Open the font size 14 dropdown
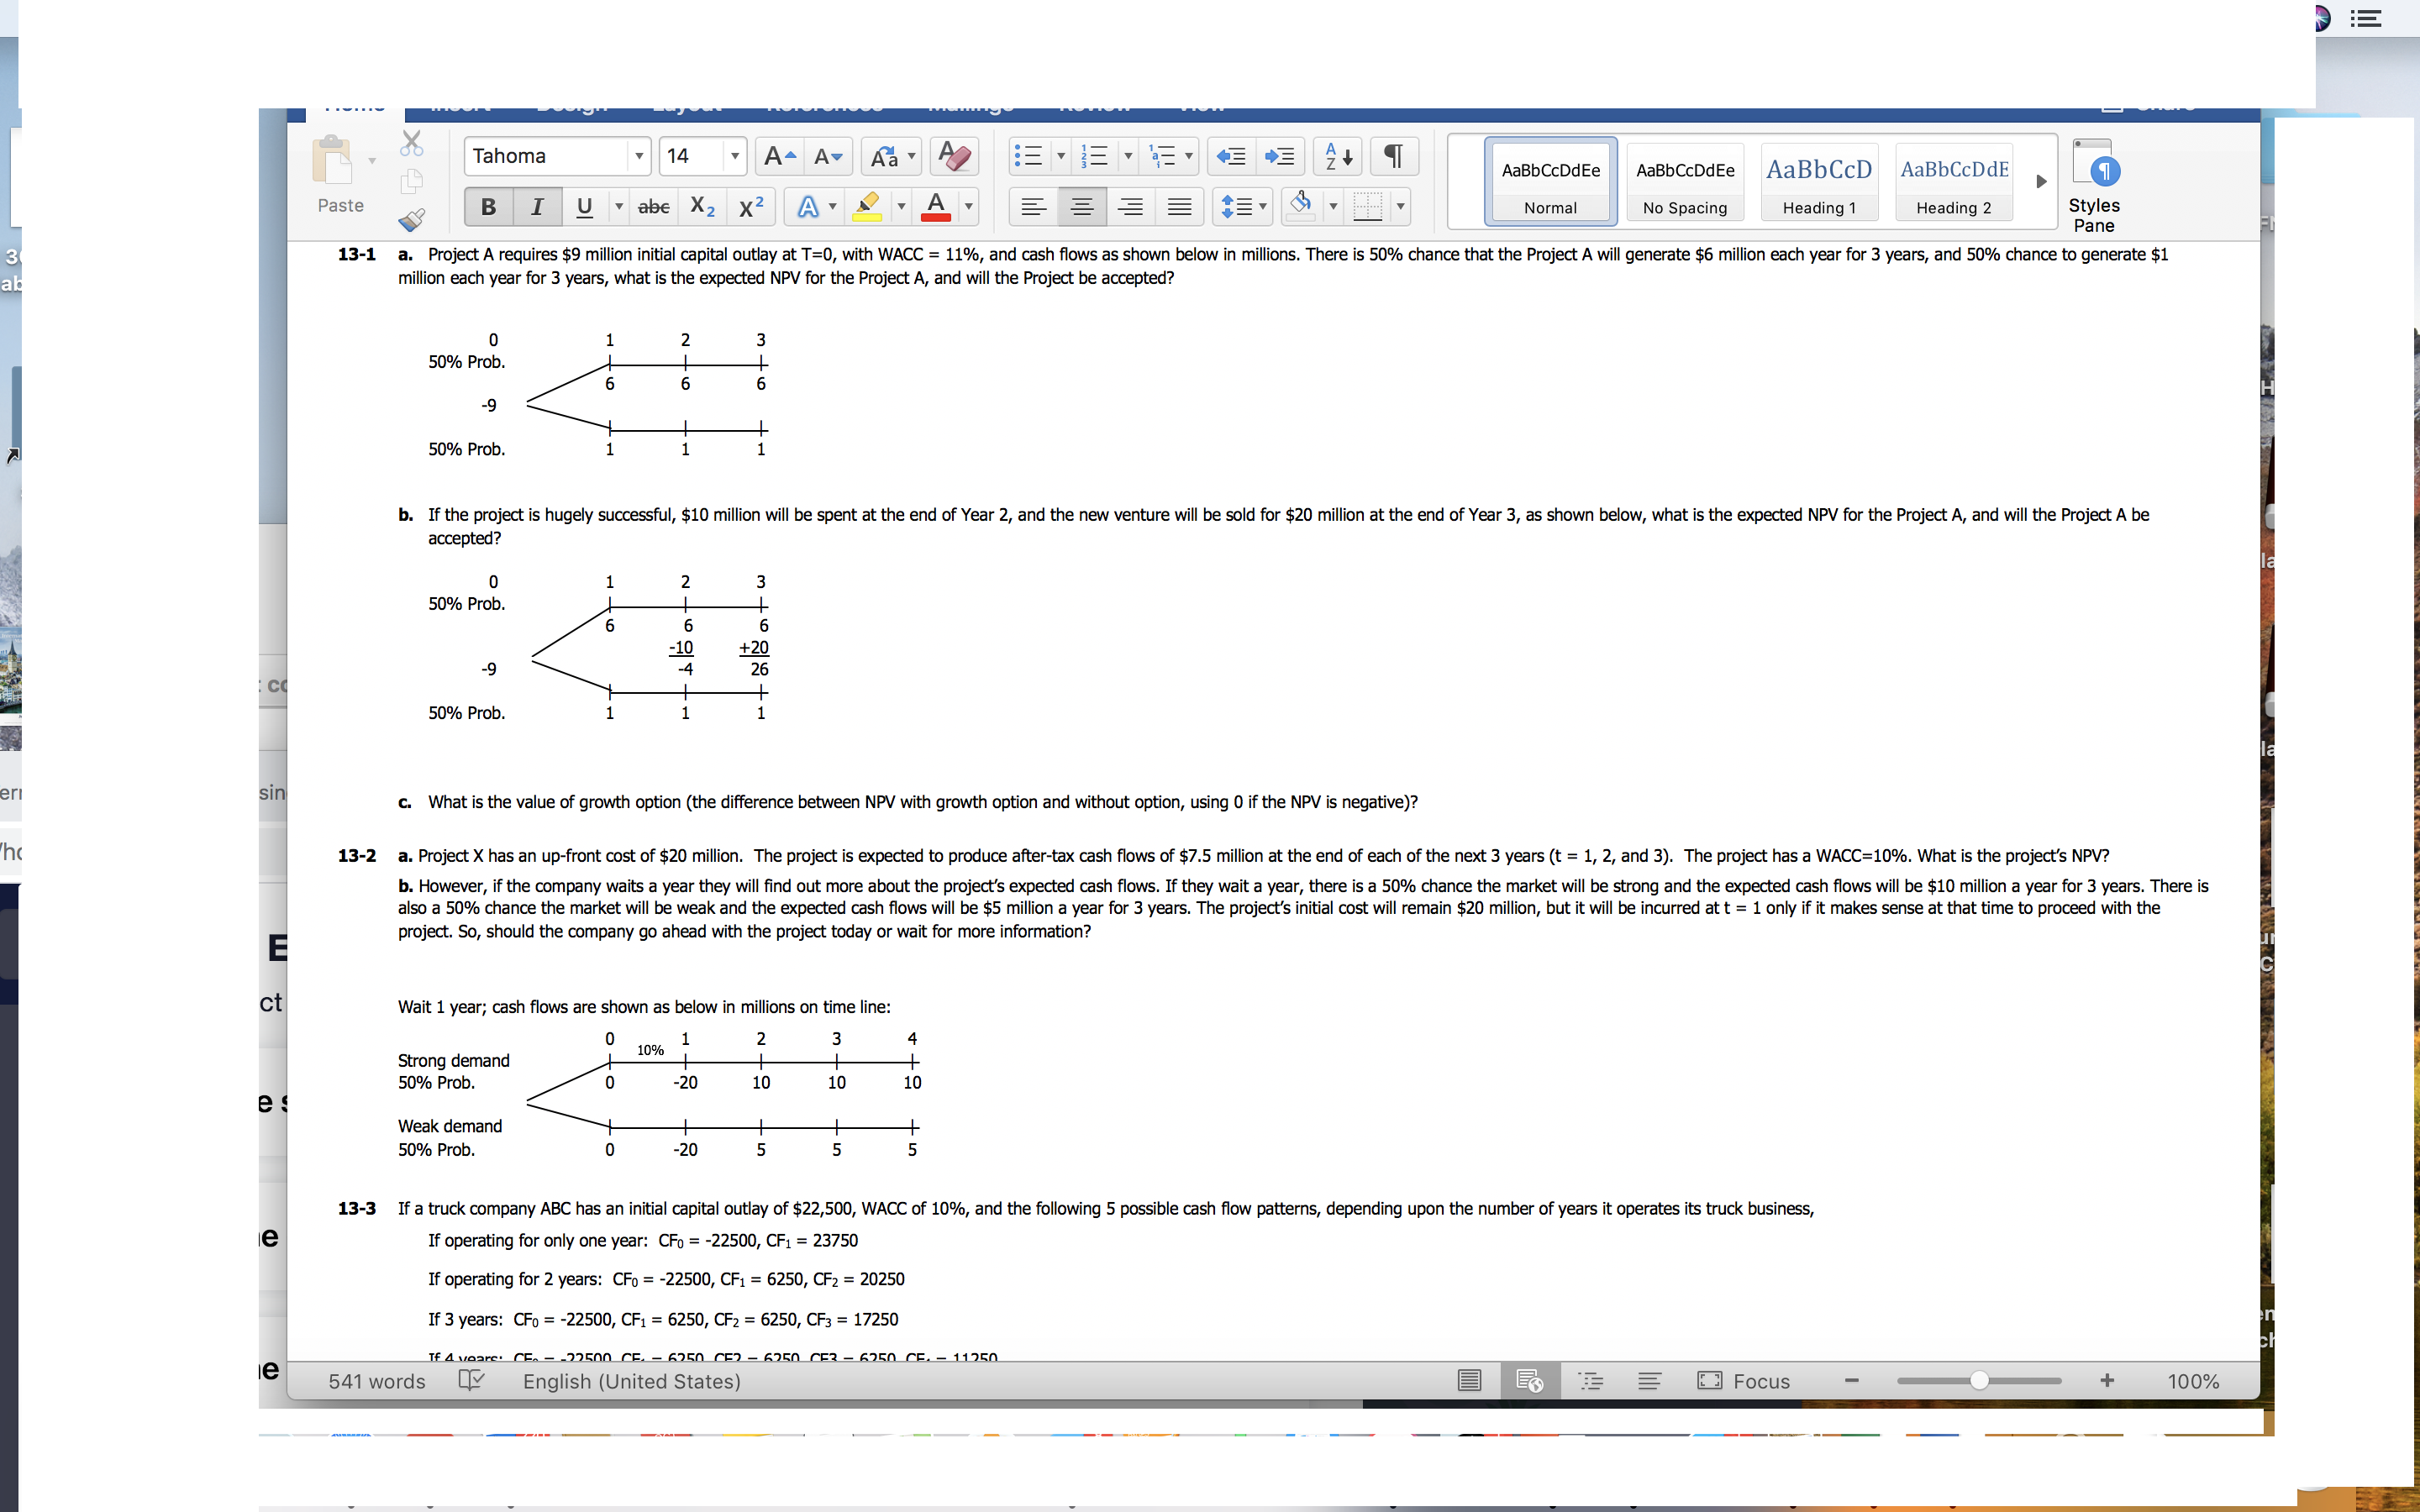 735,156
